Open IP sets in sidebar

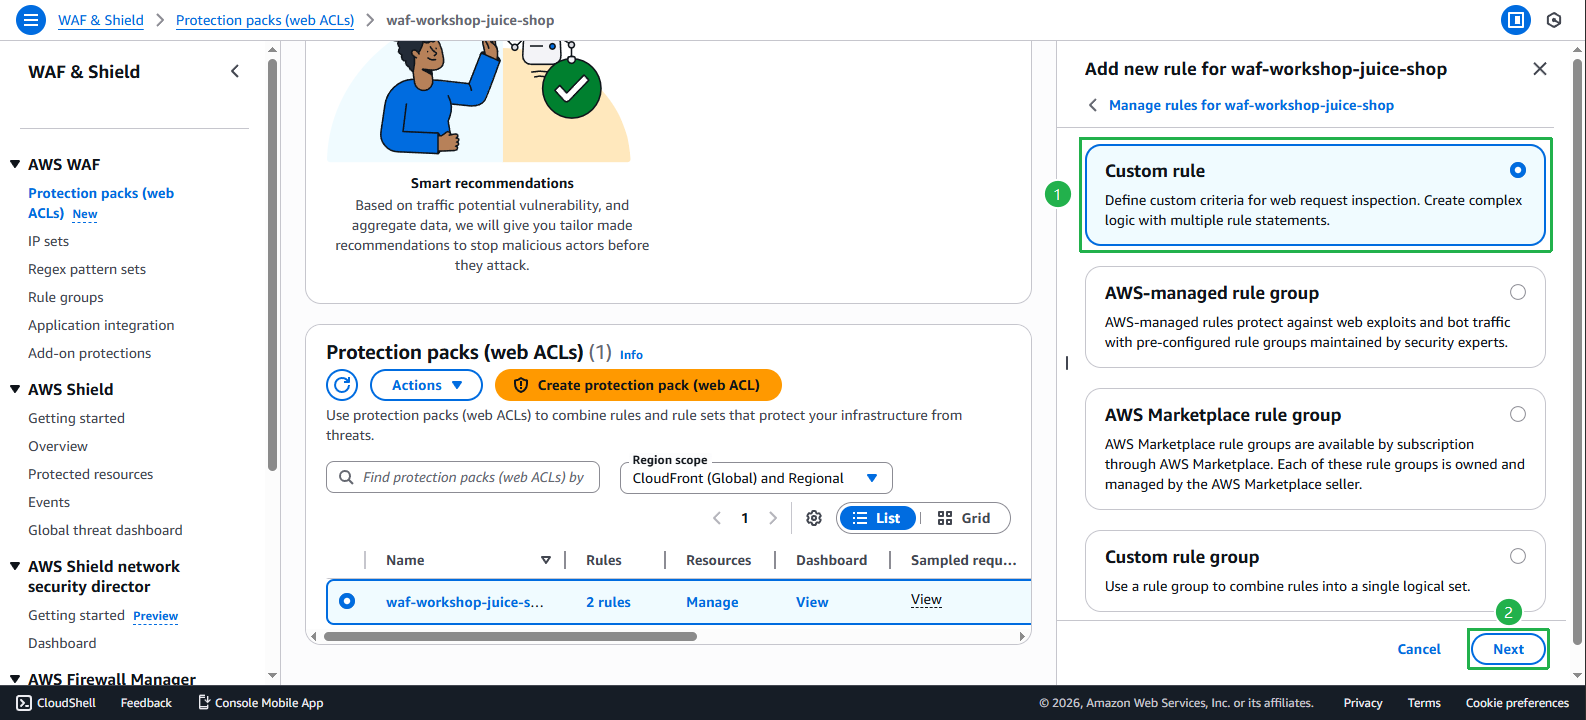[x=48, y=241]
